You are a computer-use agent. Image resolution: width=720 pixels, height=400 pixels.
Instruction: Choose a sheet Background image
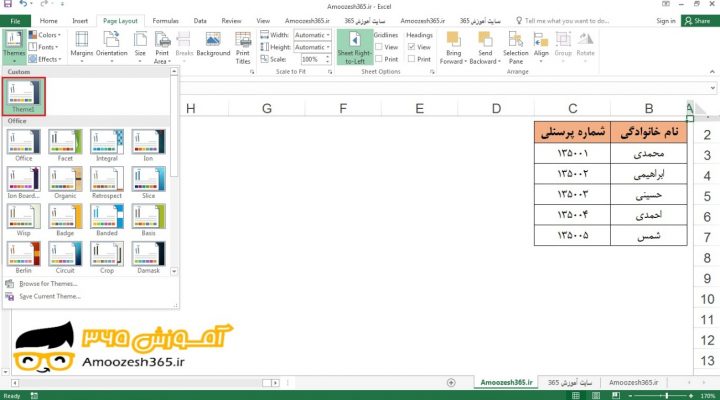coord(213,45)
